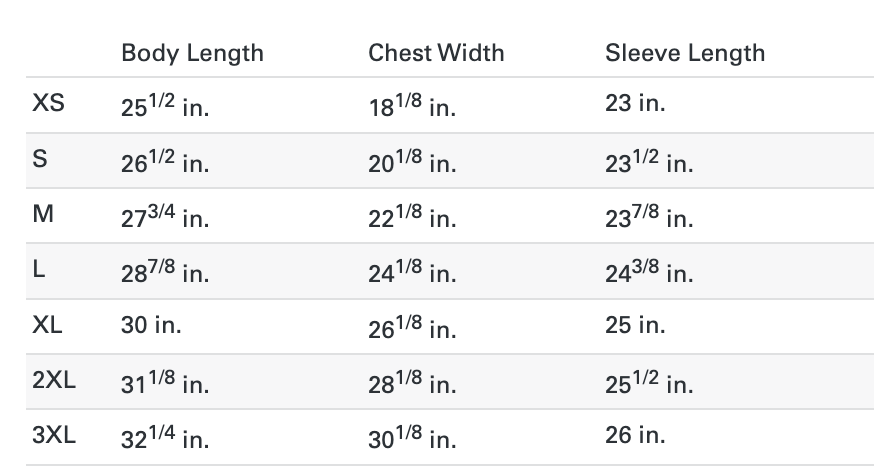Select the 2XL size row label
This screenshot has height=468, width=880.
click(x=54, y=381)
